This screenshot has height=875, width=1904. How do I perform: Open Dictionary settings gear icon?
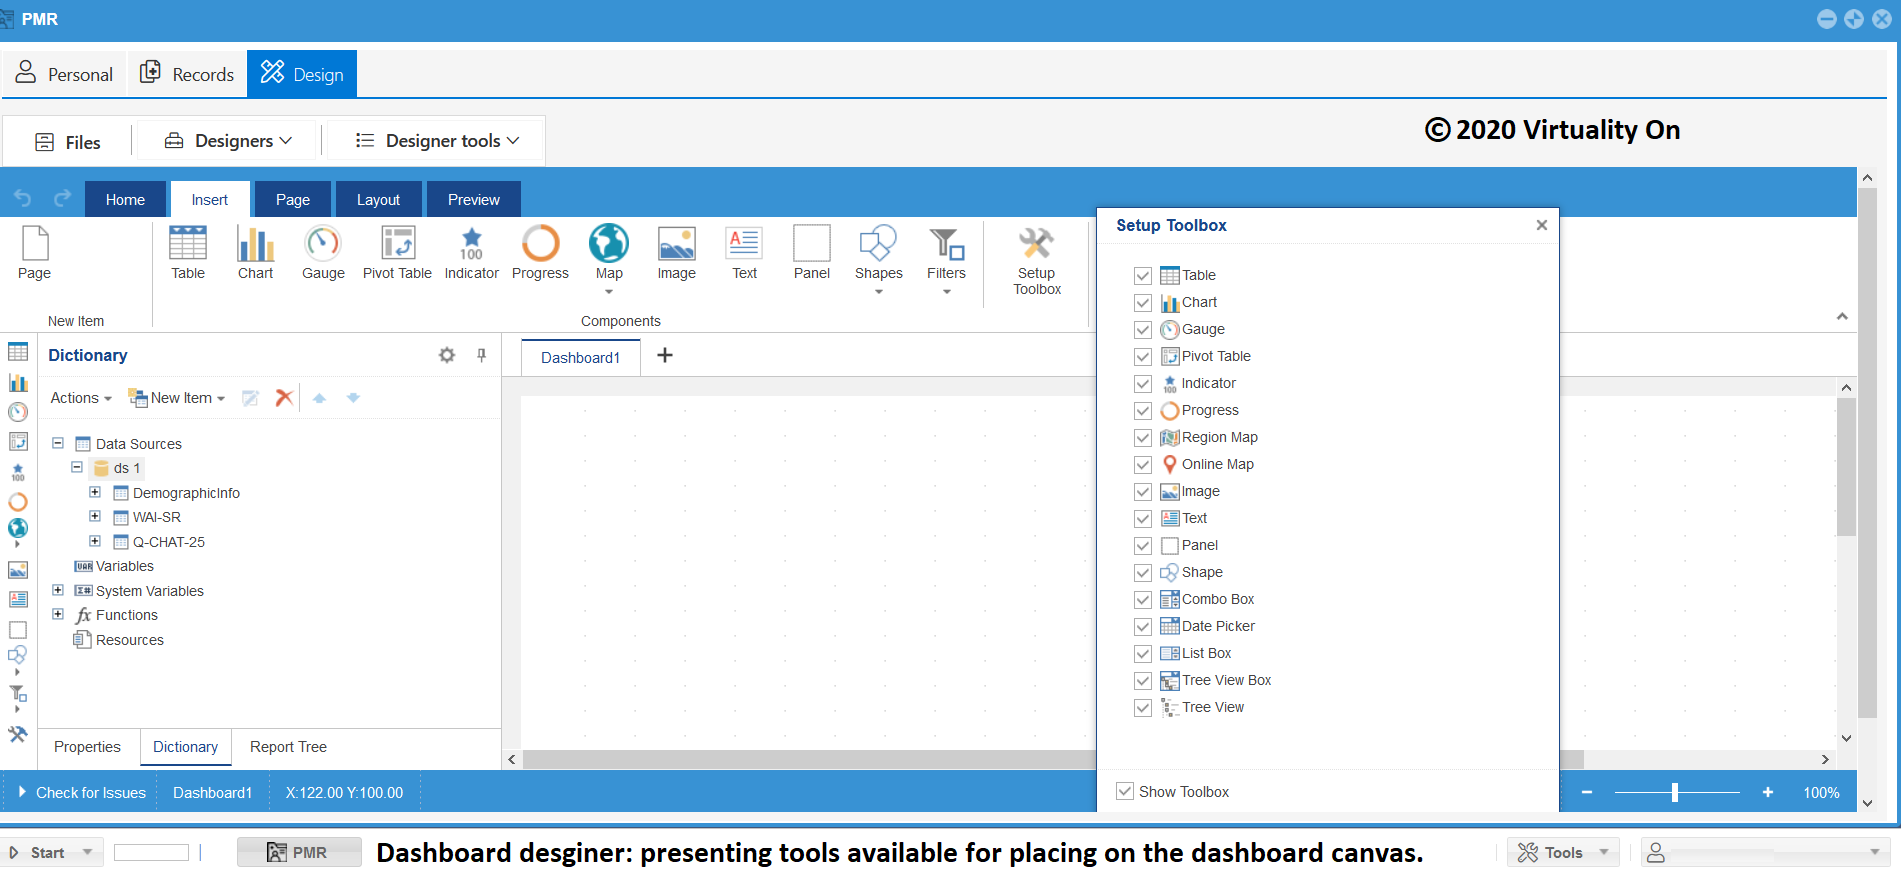[447, 355]
